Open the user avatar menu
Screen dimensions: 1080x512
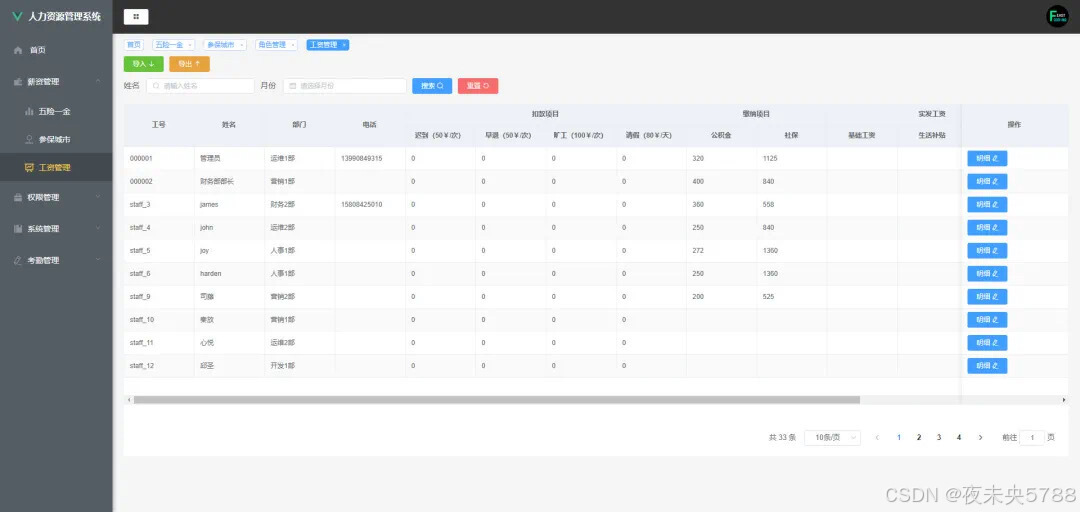pos(1057,17)
